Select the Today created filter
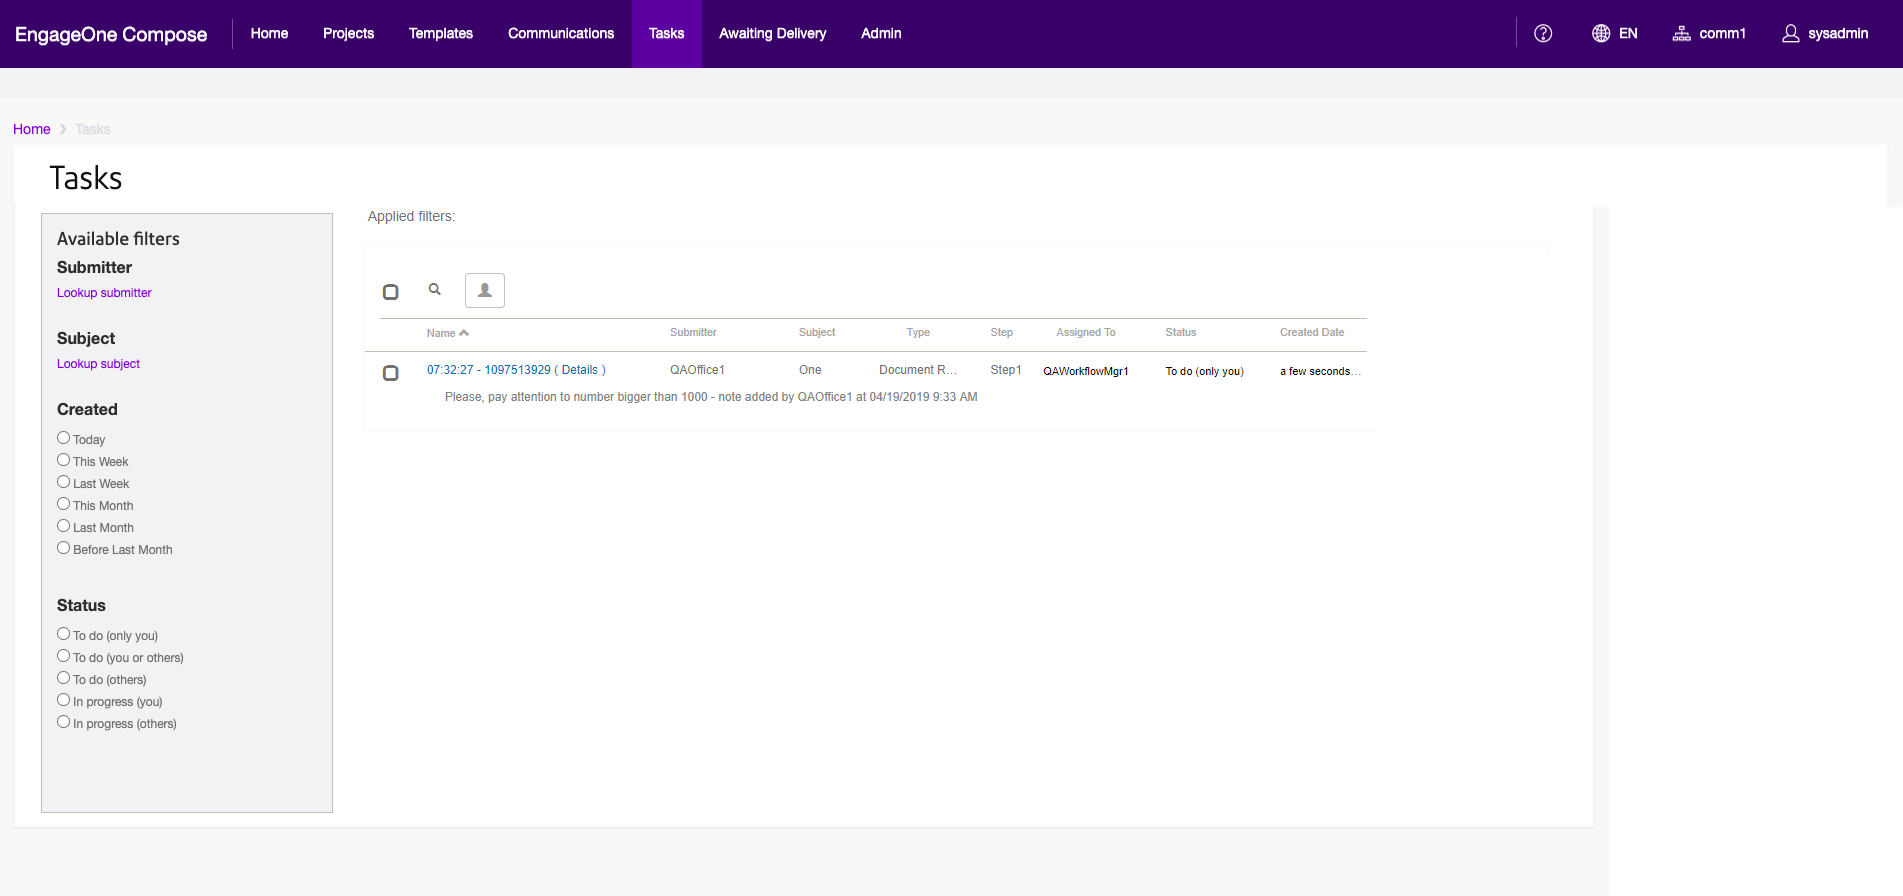Screen dimensions: 1903x896 64,438
